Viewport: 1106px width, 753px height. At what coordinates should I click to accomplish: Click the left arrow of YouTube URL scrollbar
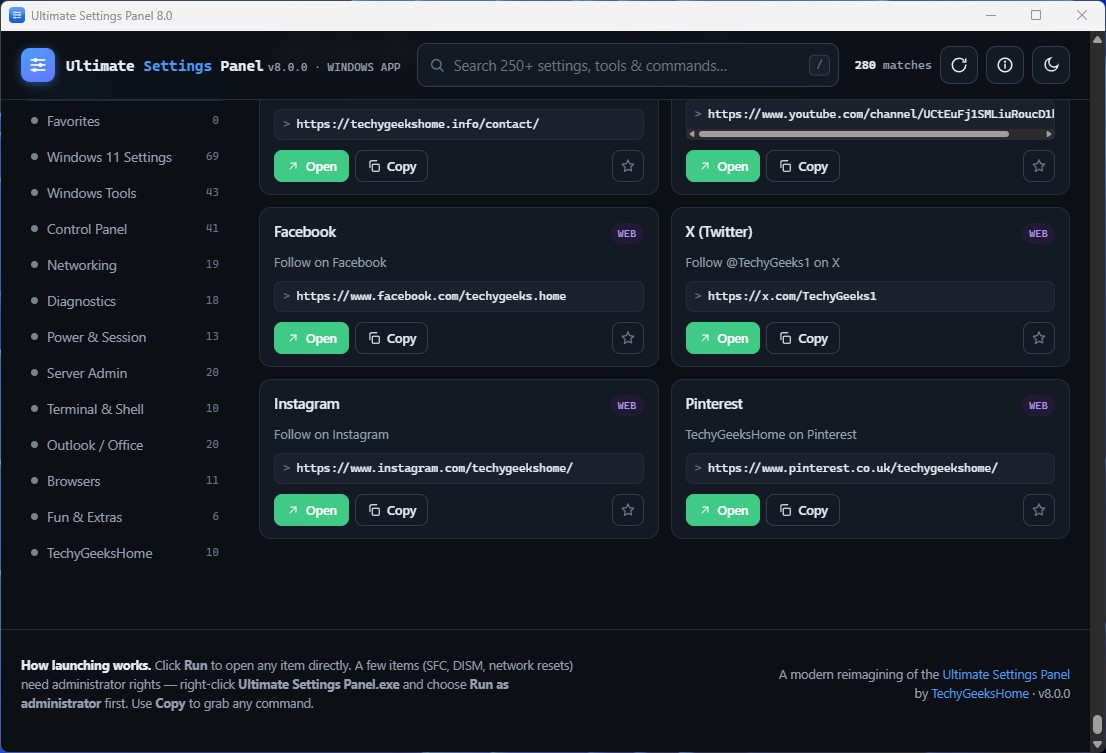pos(692,133)
